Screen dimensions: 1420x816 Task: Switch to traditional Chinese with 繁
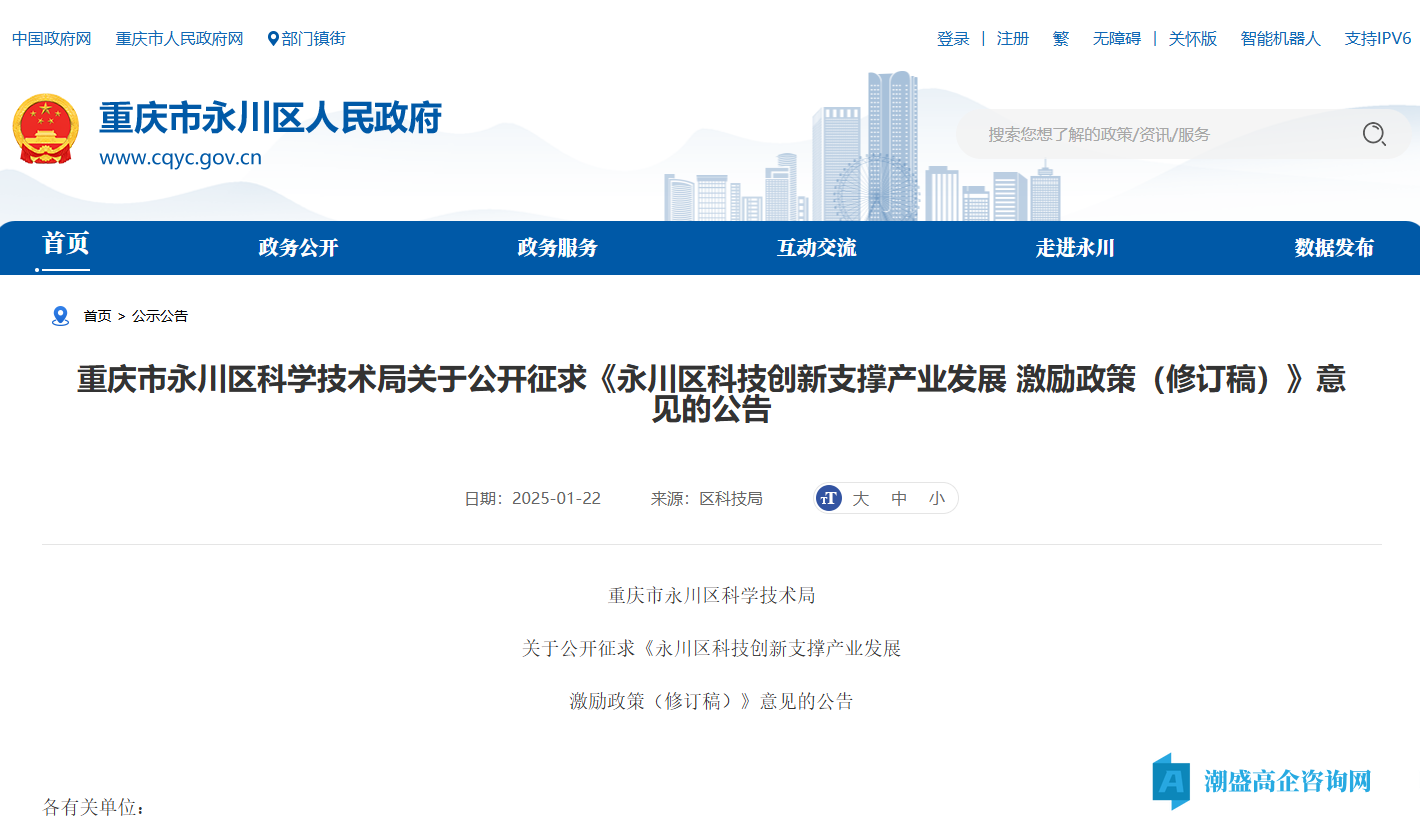tap(1061, 39)
